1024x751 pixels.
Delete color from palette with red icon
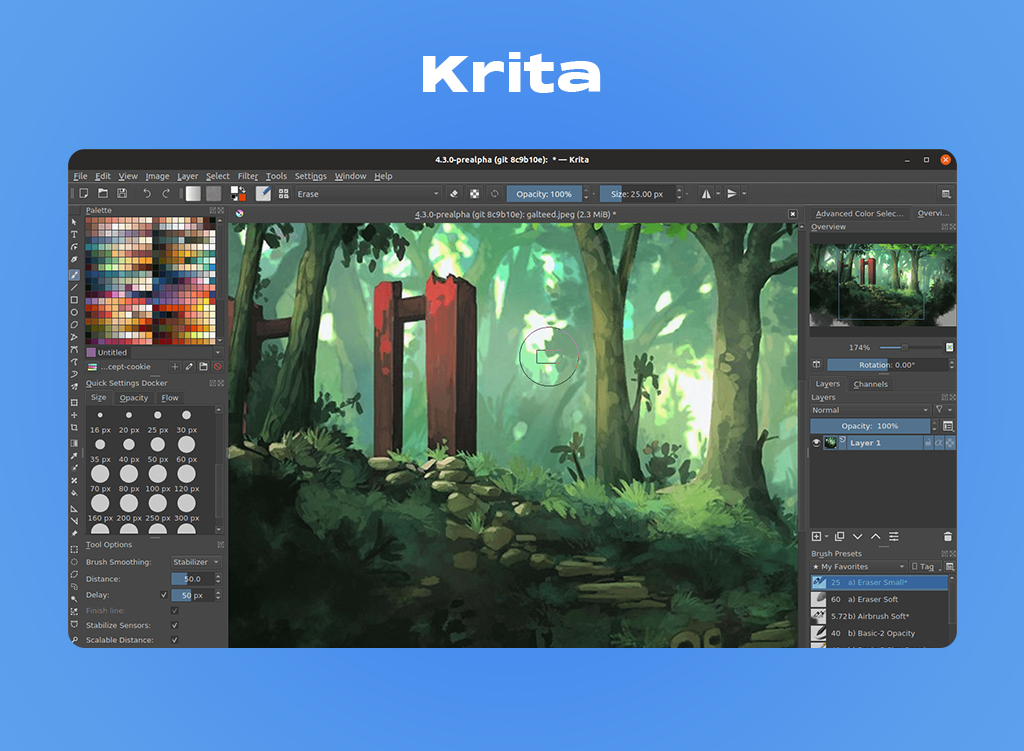[217, 367]
